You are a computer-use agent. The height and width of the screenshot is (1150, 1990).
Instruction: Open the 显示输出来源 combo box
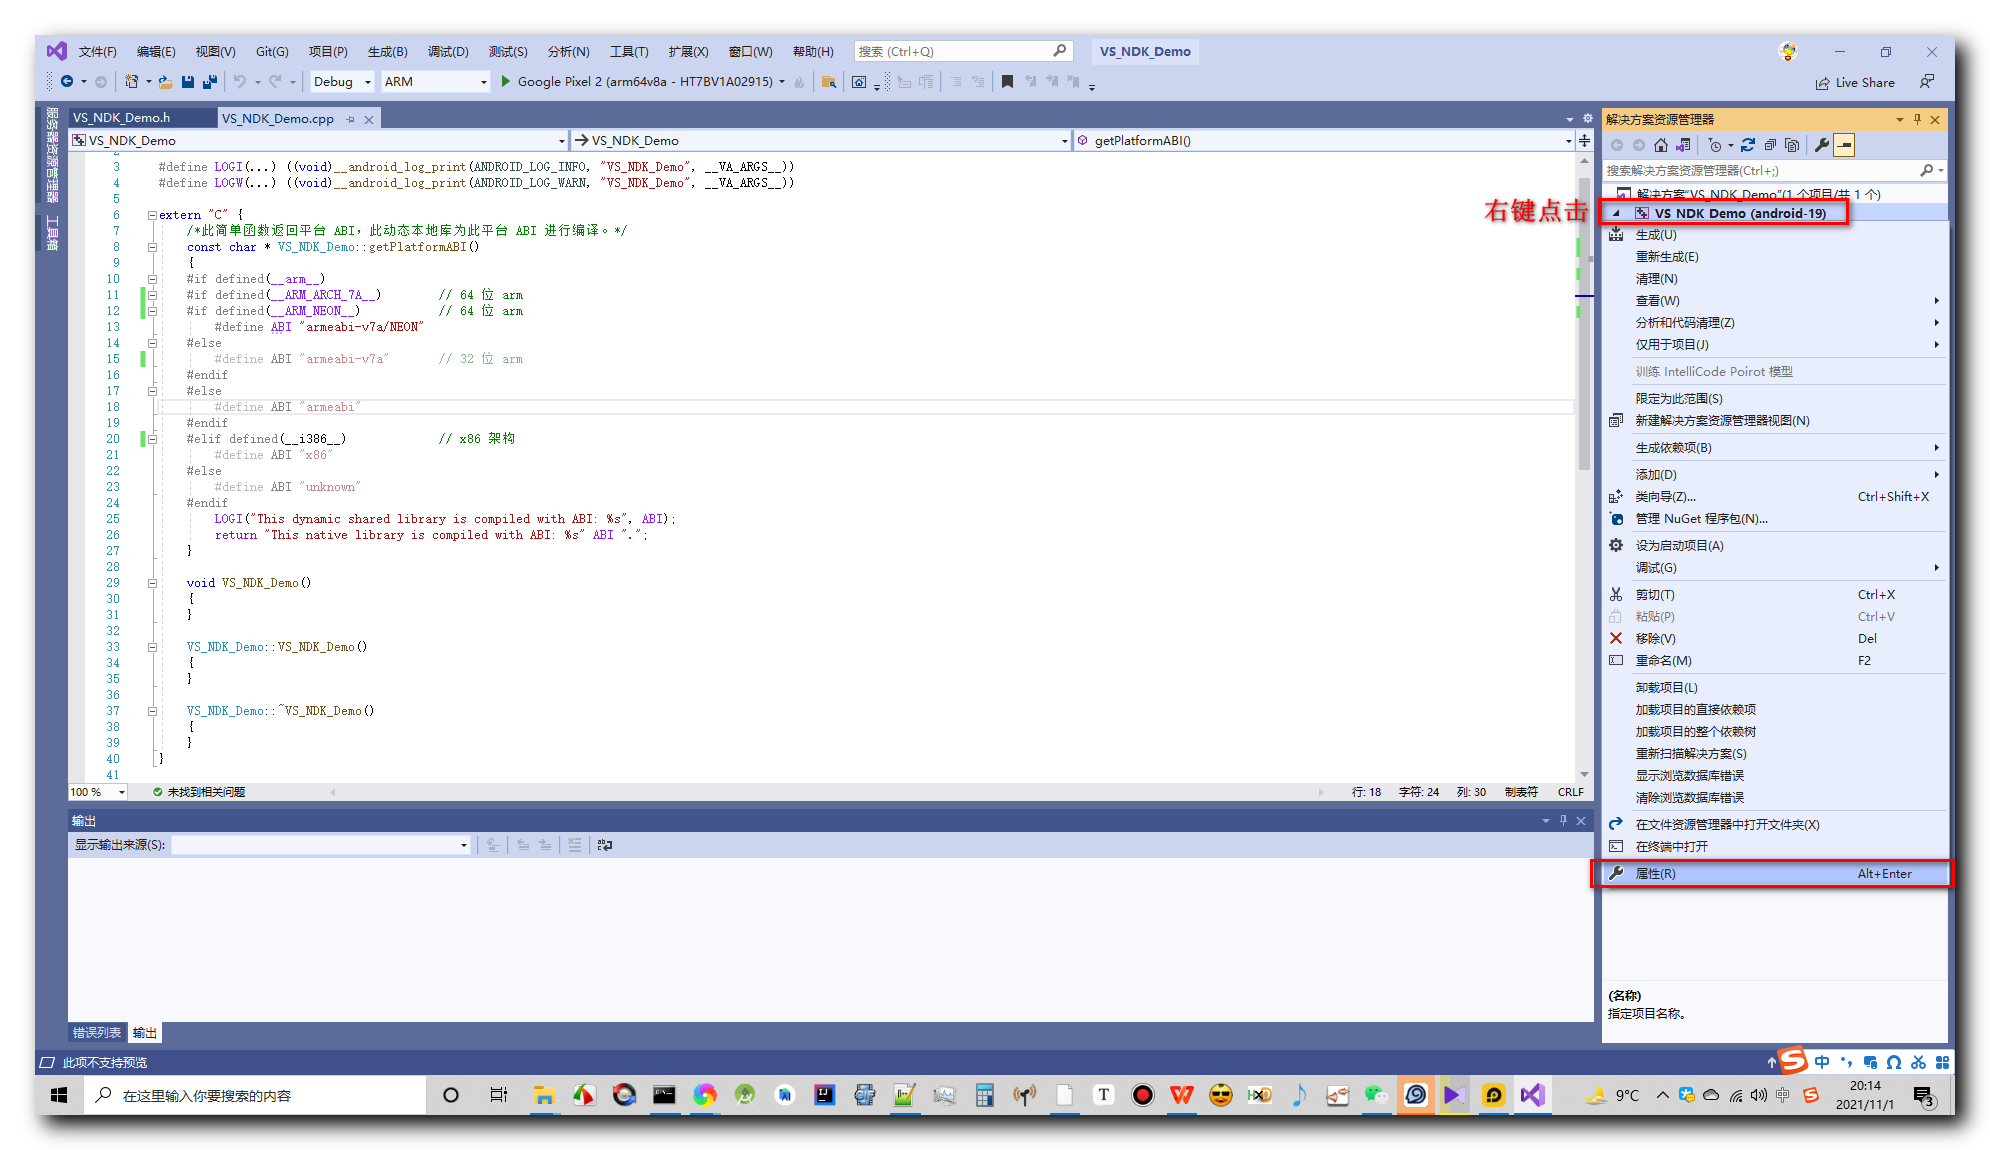pyautogui.click(x=320, y=845)
